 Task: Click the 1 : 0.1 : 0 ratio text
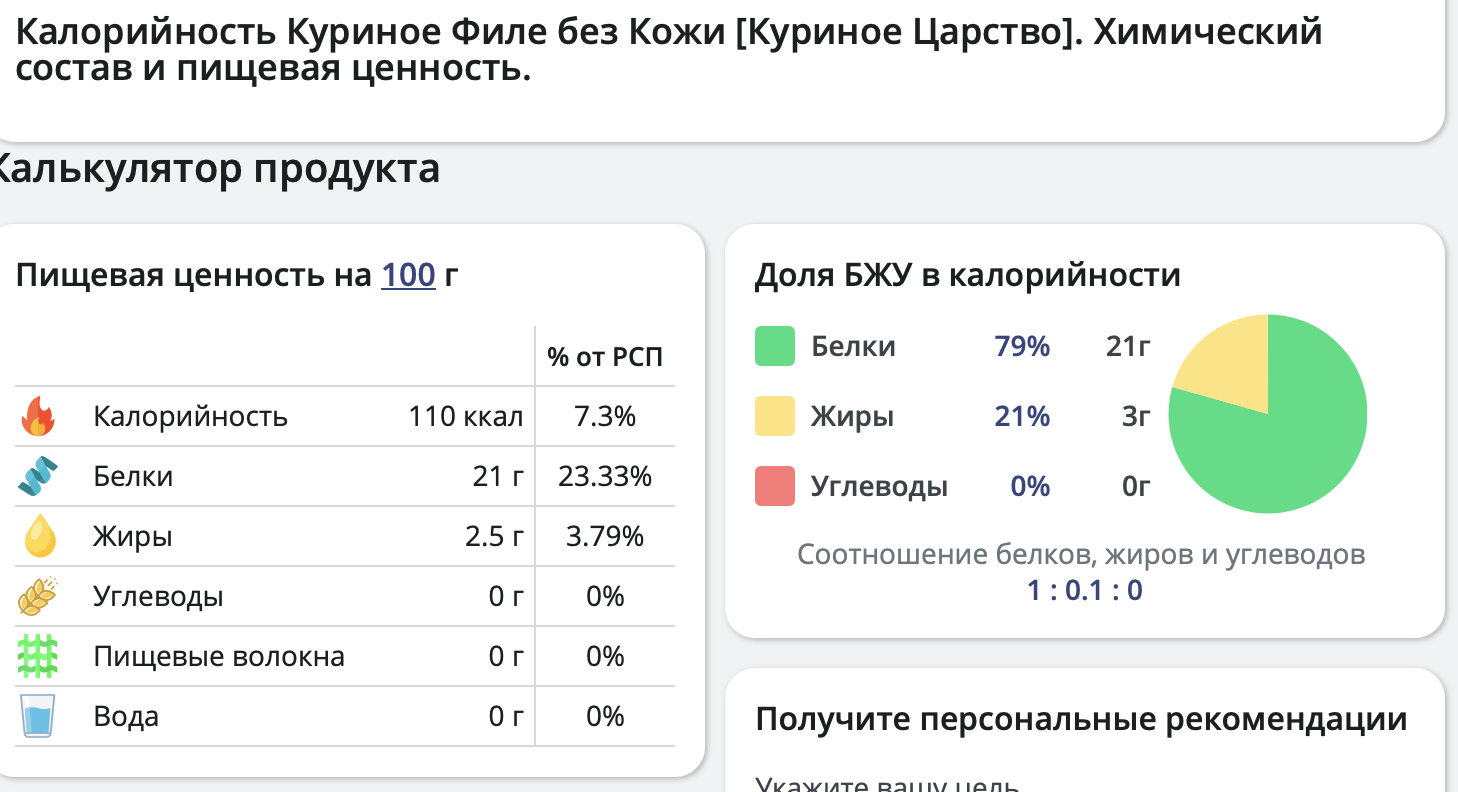[1084, 590]
